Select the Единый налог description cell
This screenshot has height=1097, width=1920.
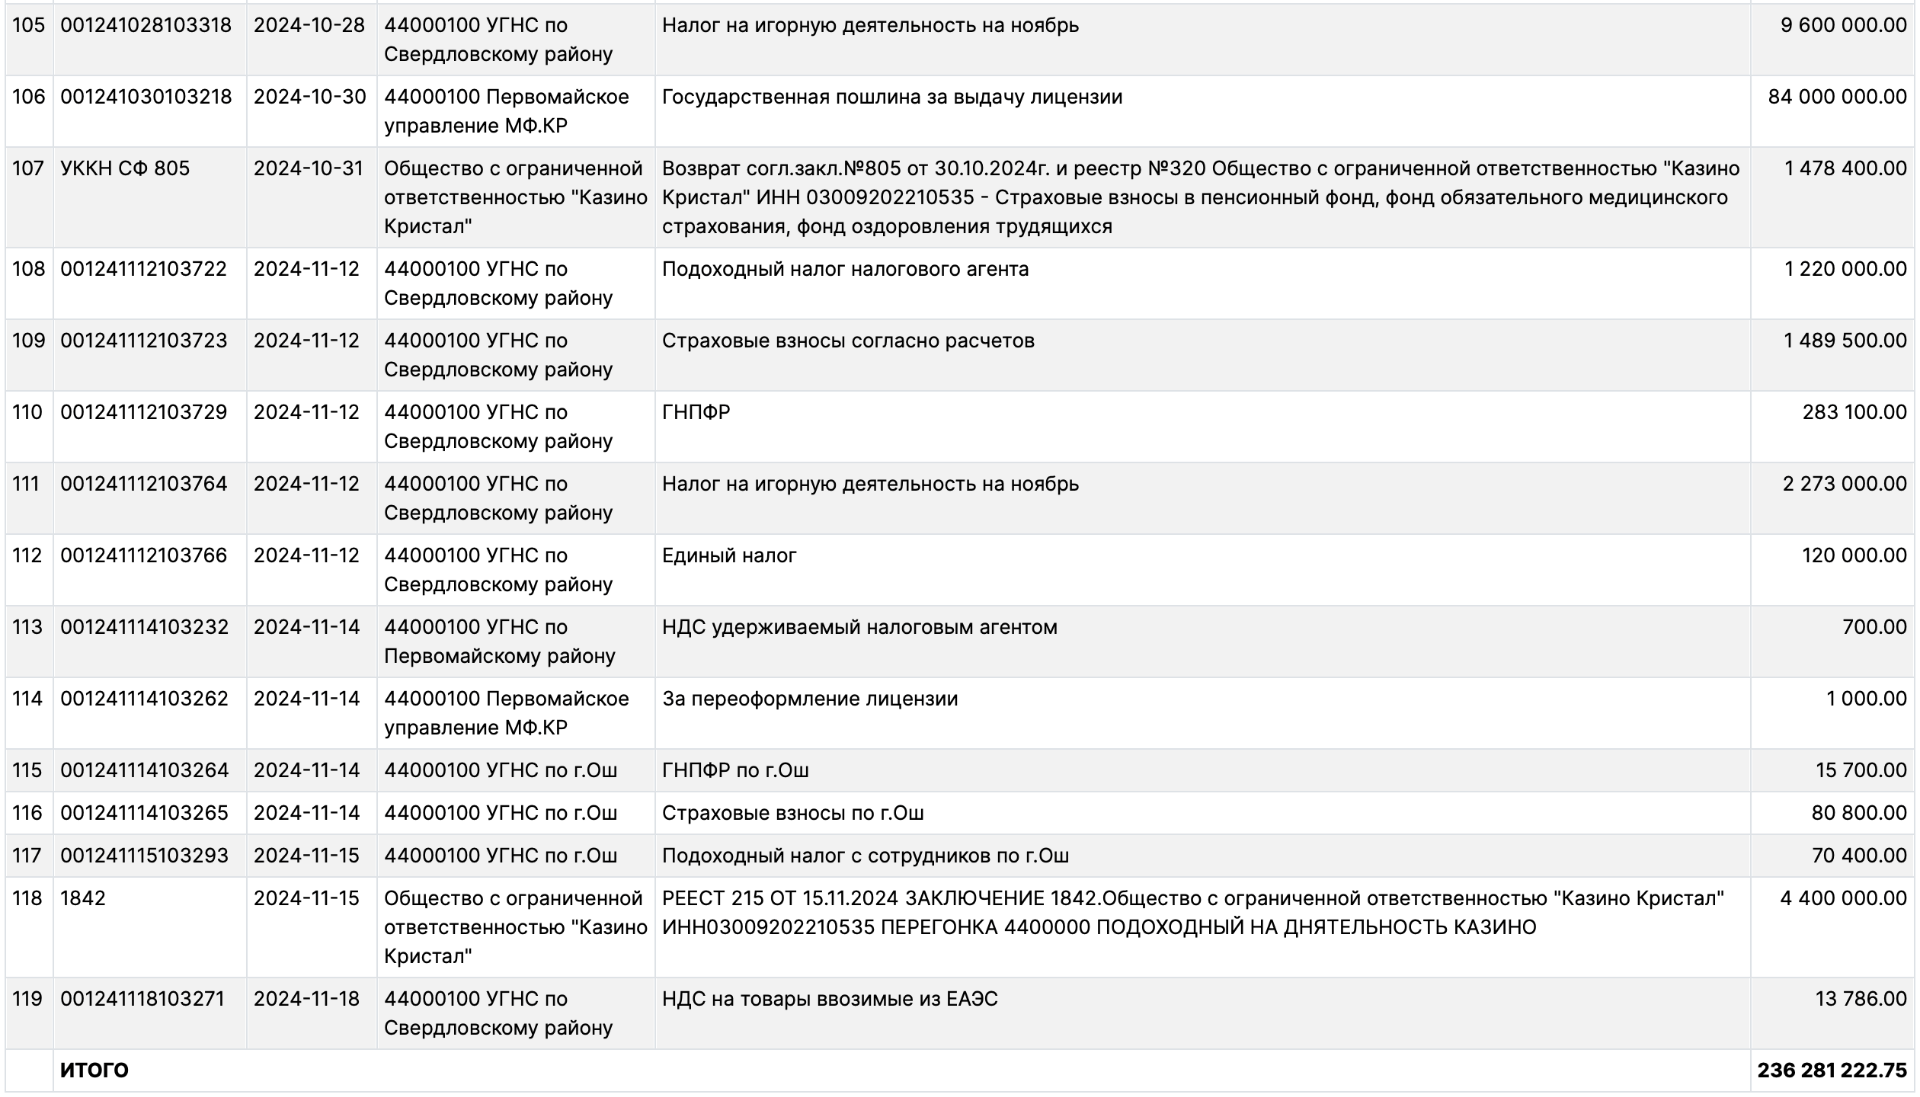coord(729,556)
